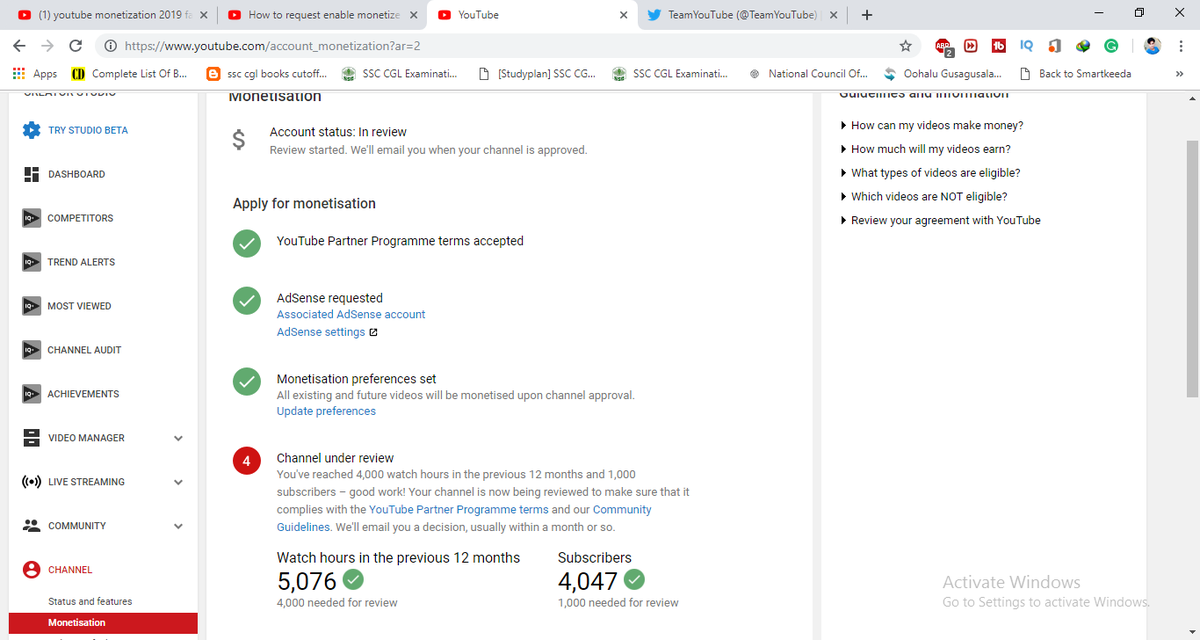Screen dimensions: 1200x640
Task: Click the Competitors vidIQ icon
Action: click(31, 218)
